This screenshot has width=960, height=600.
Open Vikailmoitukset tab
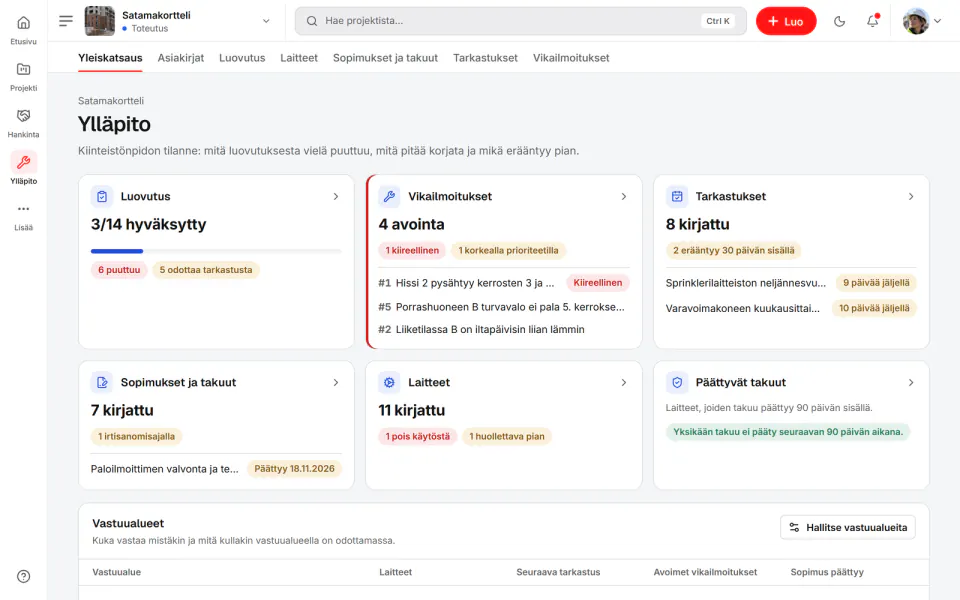coord(571,58)
